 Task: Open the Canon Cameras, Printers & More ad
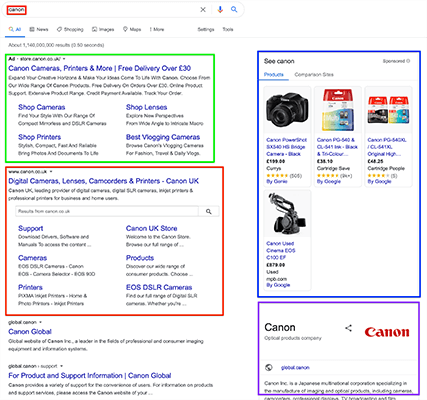99,68
